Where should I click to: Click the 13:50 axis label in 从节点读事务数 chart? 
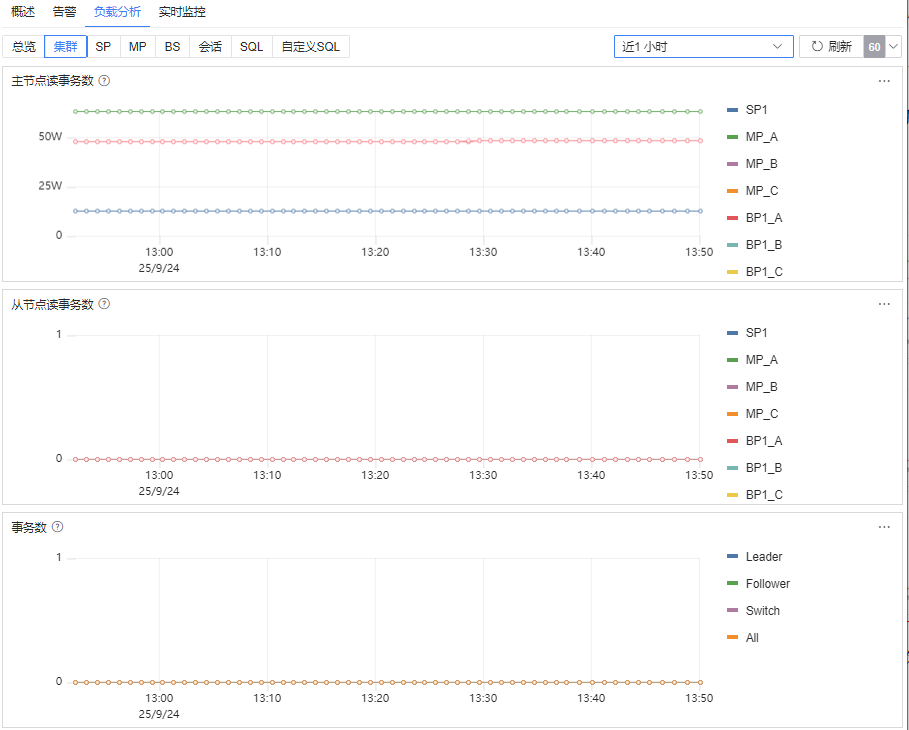click(x=699, y=475)
